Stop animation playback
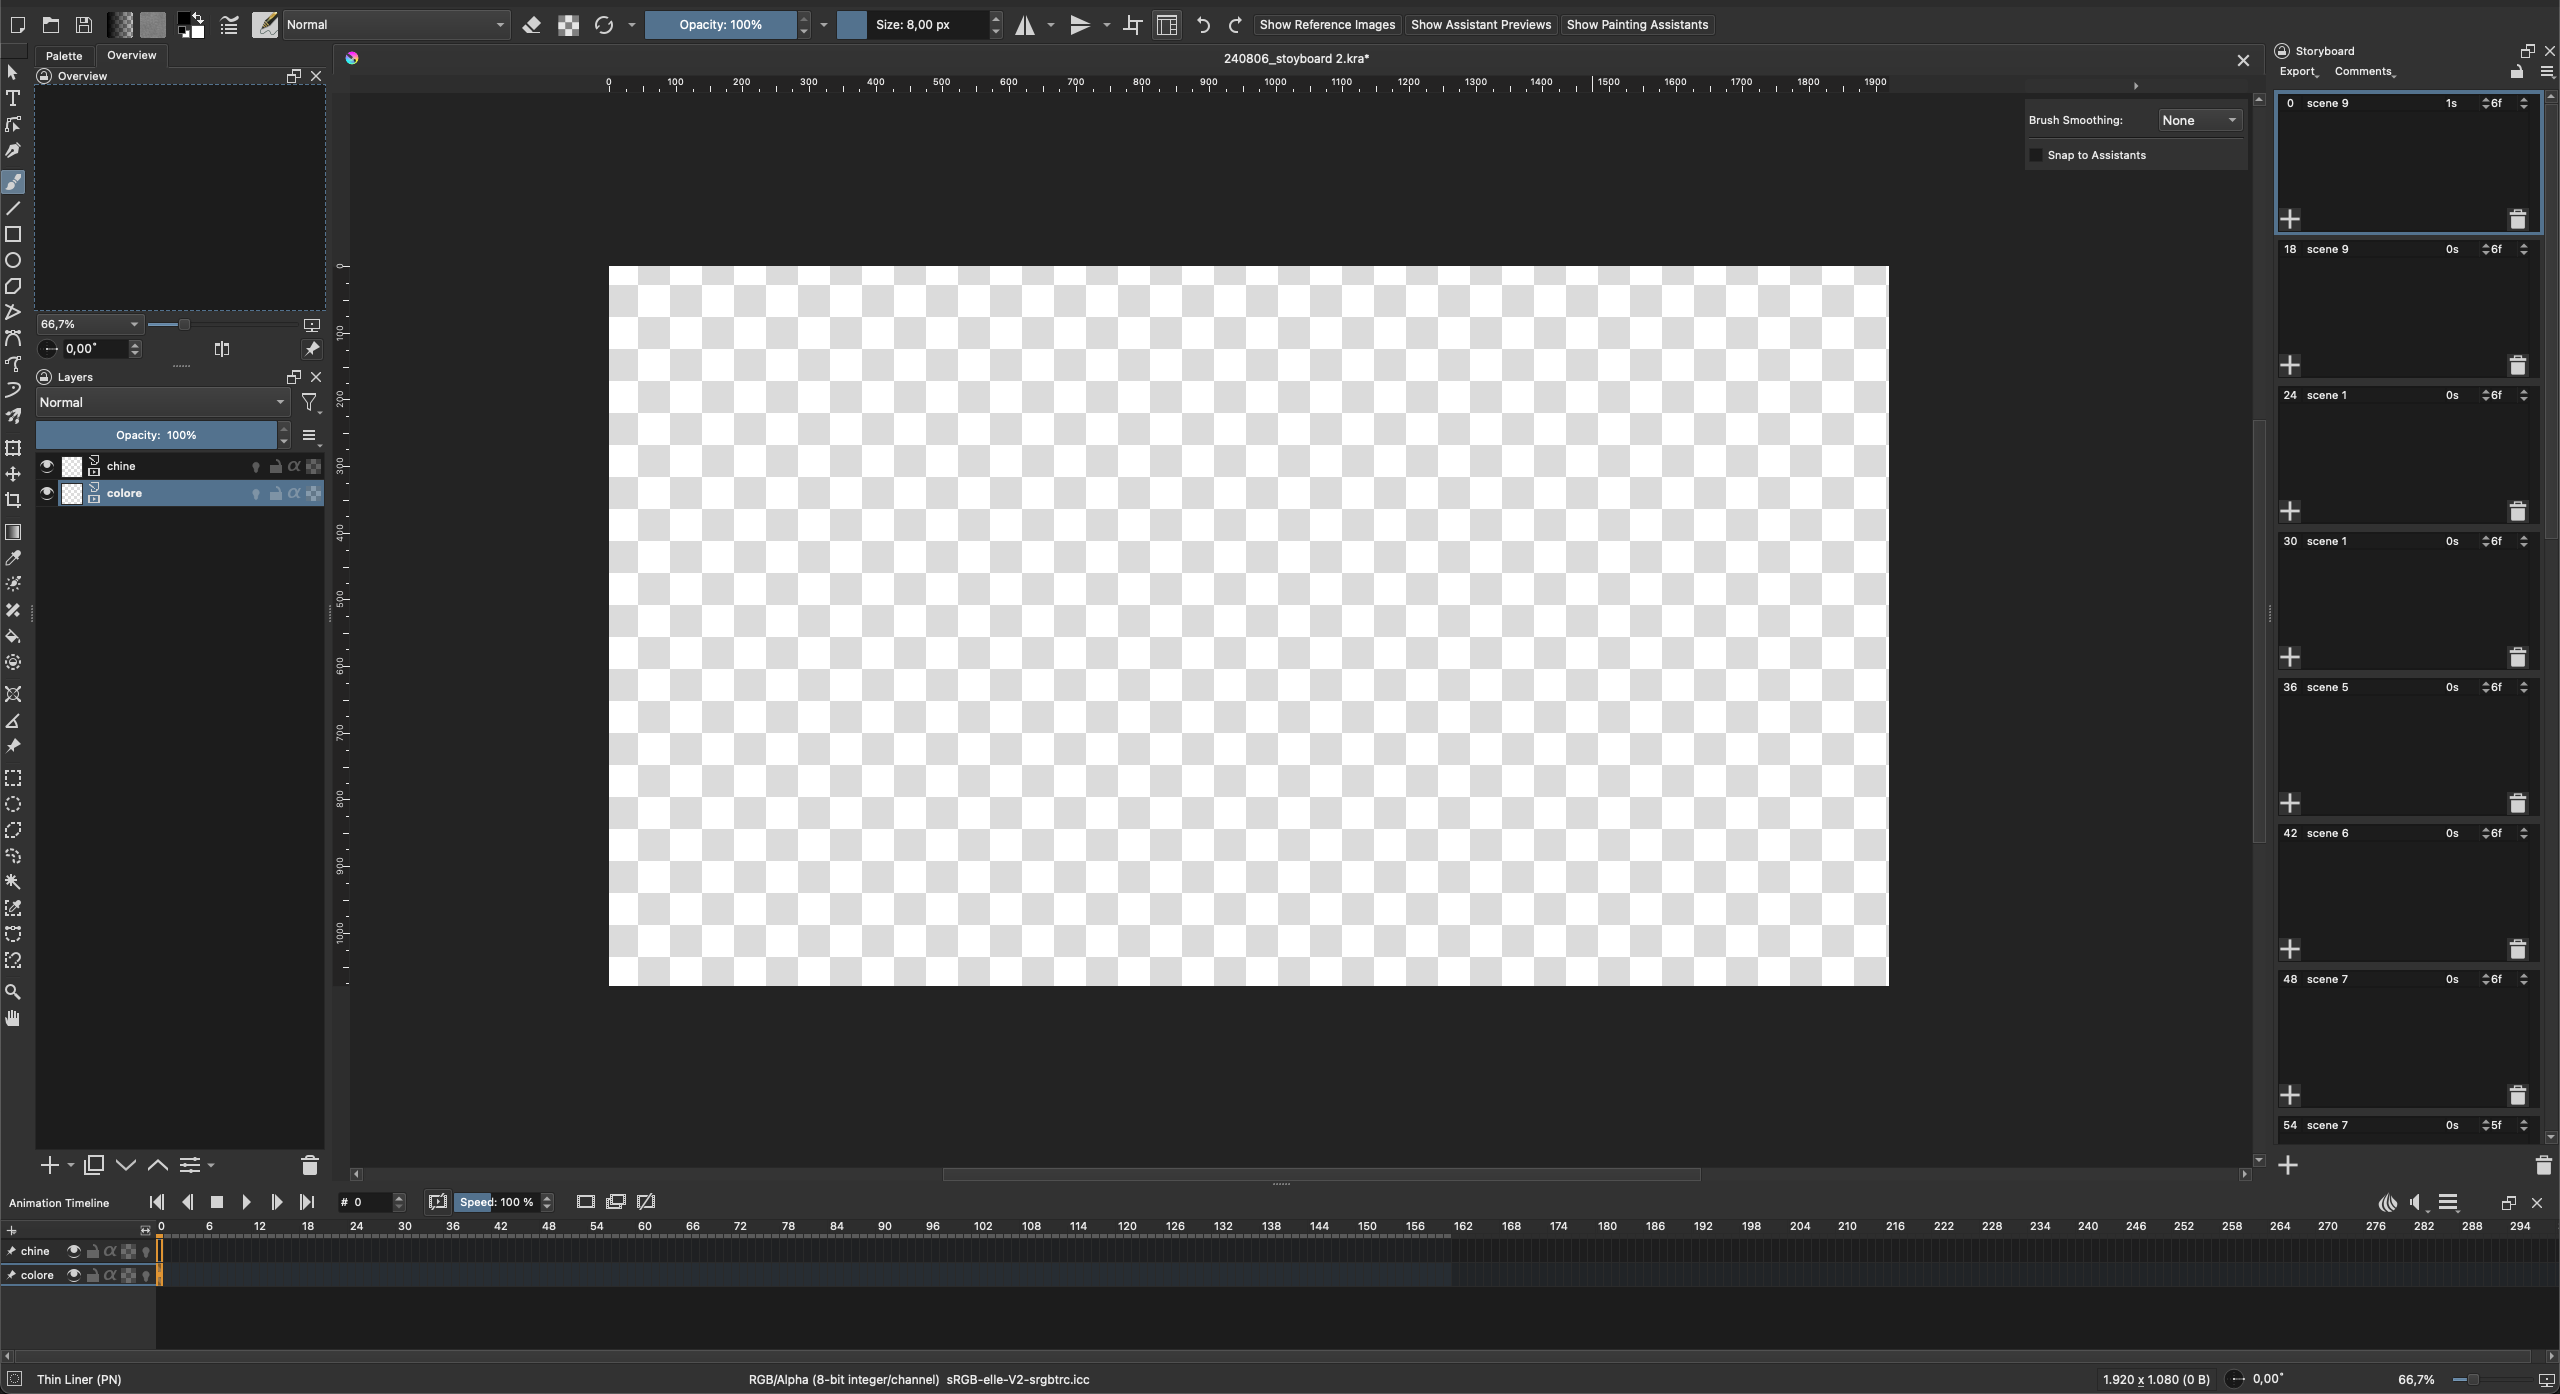 (217, 1202)
